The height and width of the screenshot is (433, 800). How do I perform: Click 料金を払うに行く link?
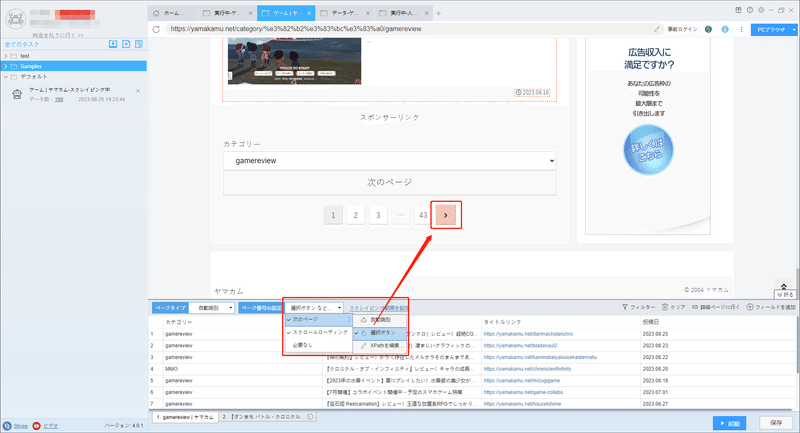(x=58, y=35)
